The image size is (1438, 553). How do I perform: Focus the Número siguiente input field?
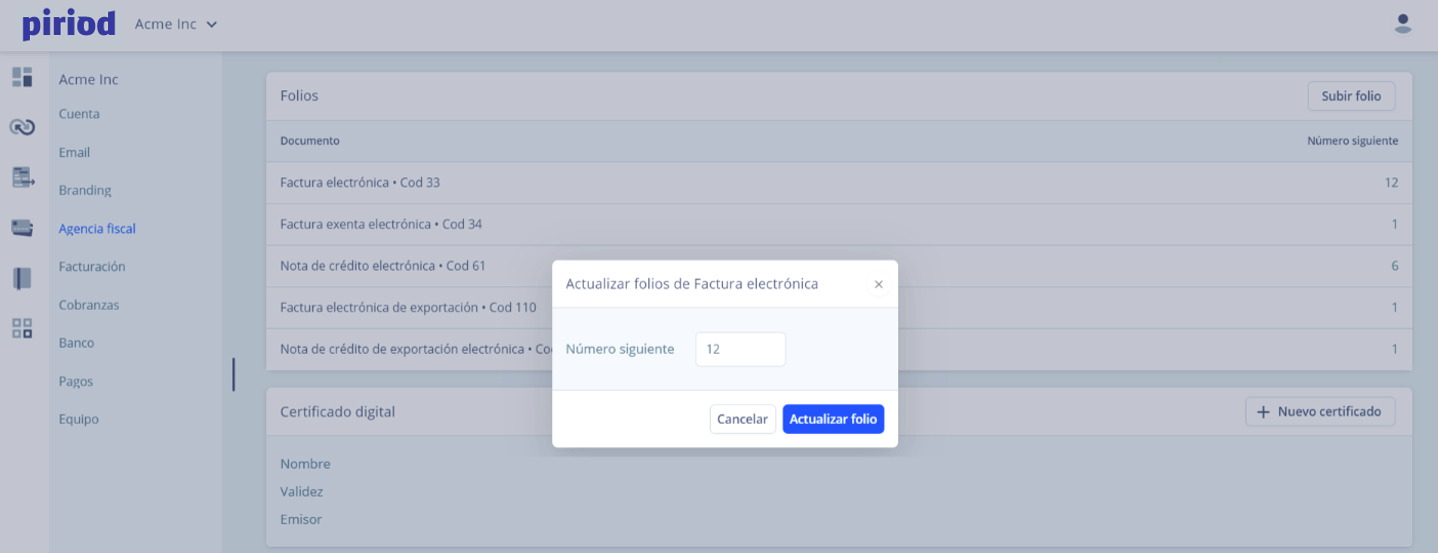tap(740, 349)
